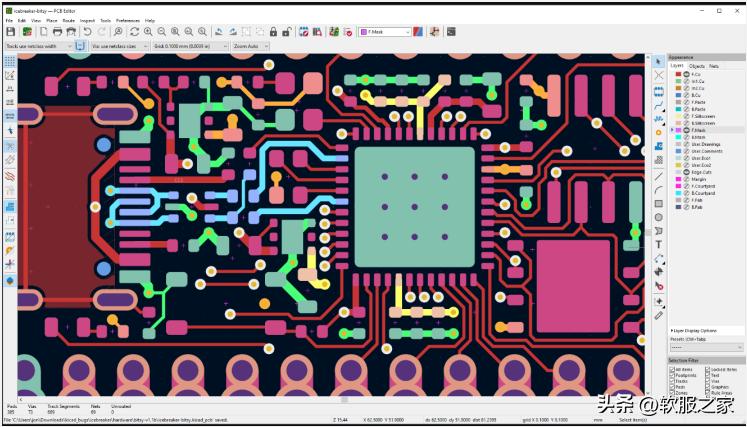Select the Edge.Cuts layer
Screen dimensions: 747x427
pos(700,172)
